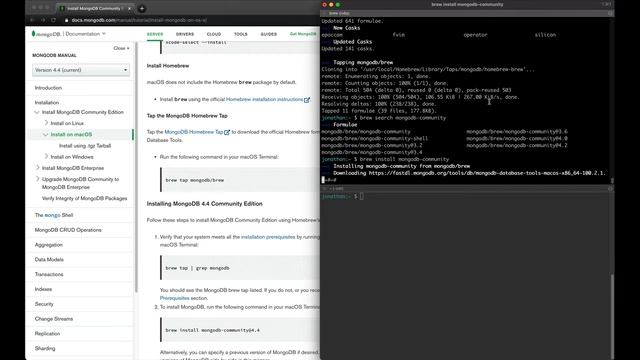This screenshot has height=360, width=640.
Task: Open a new browser tab
Action: pos(142,8)
